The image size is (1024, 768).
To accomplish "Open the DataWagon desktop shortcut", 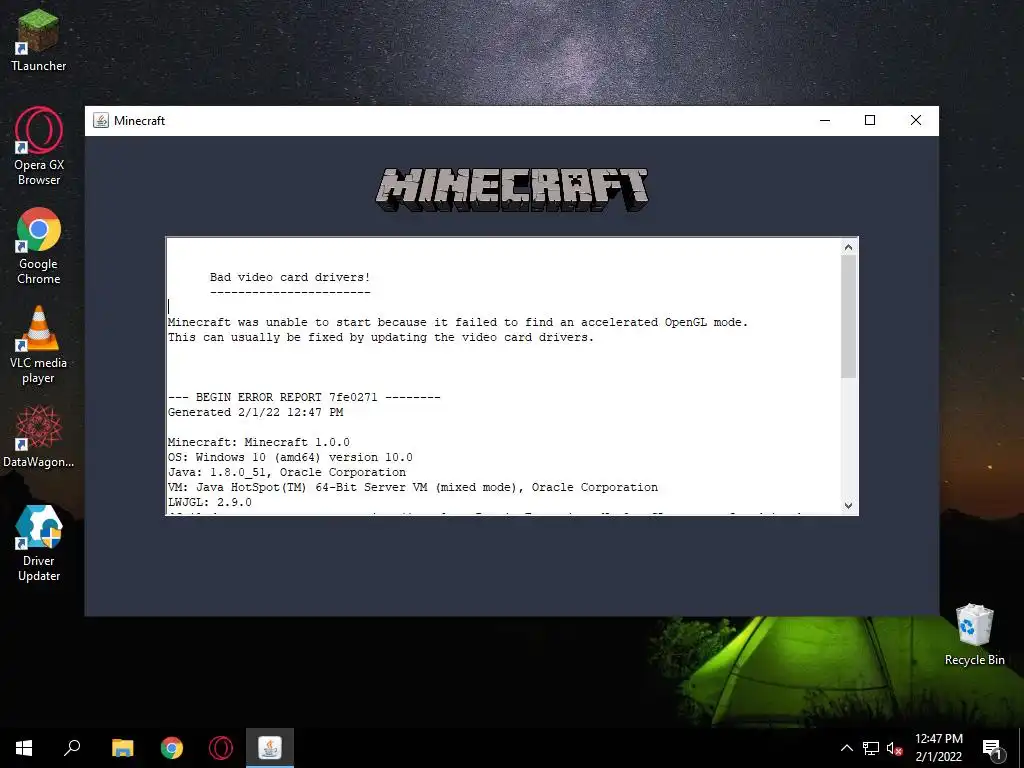I will tap(39, 437).
